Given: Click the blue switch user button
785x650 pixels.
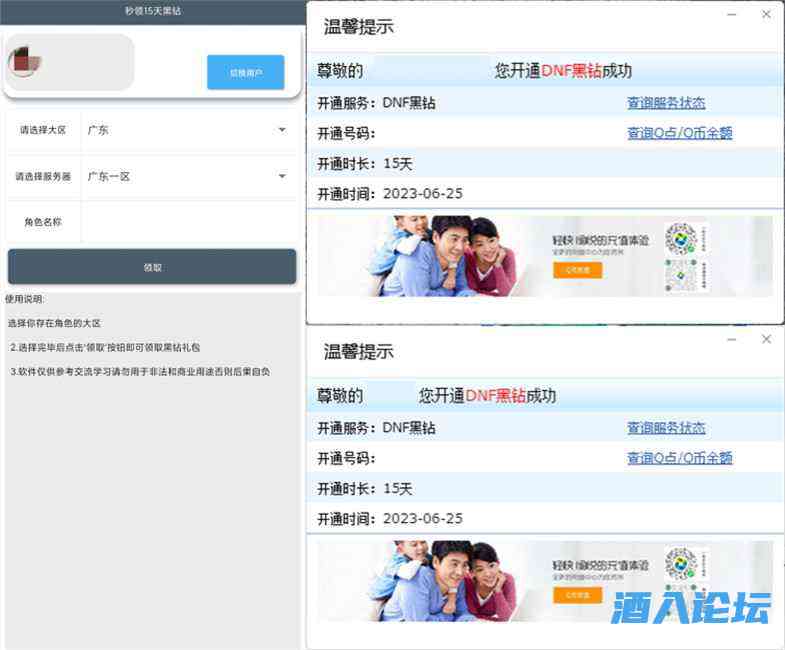Looking at the screenshot, I should click(245, 73).
